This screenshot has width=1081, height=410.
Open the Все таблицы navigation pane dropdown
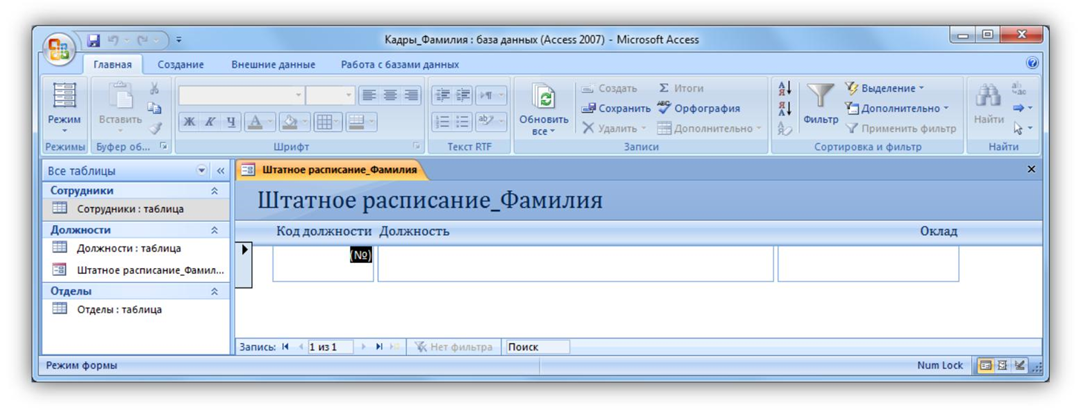[202, 170]
